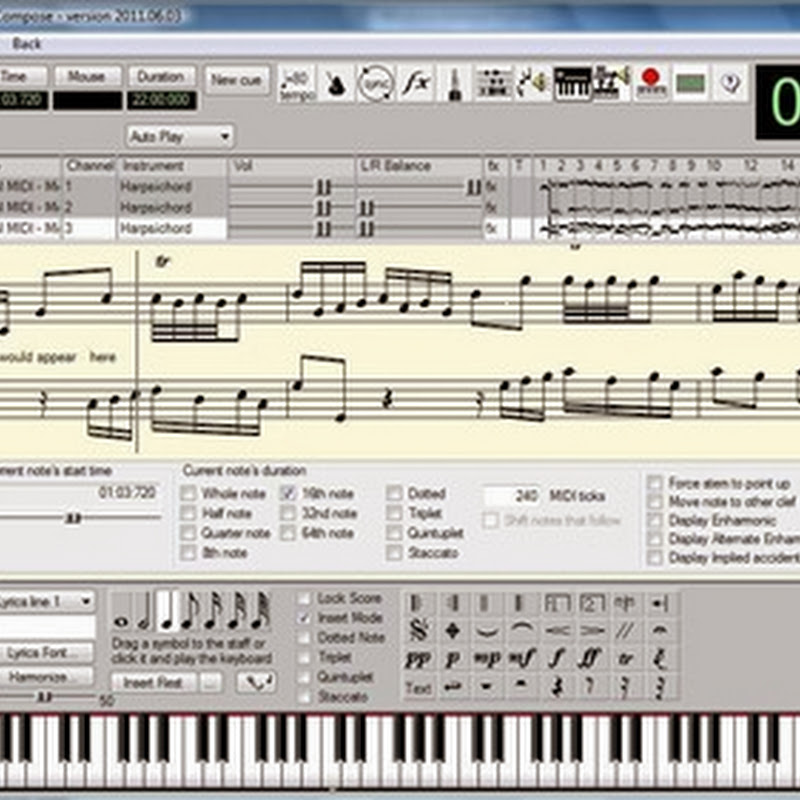The height and width of the screenshot is (800, 800).
Task: Click the MIDI ticks value field
Action: 513,495
